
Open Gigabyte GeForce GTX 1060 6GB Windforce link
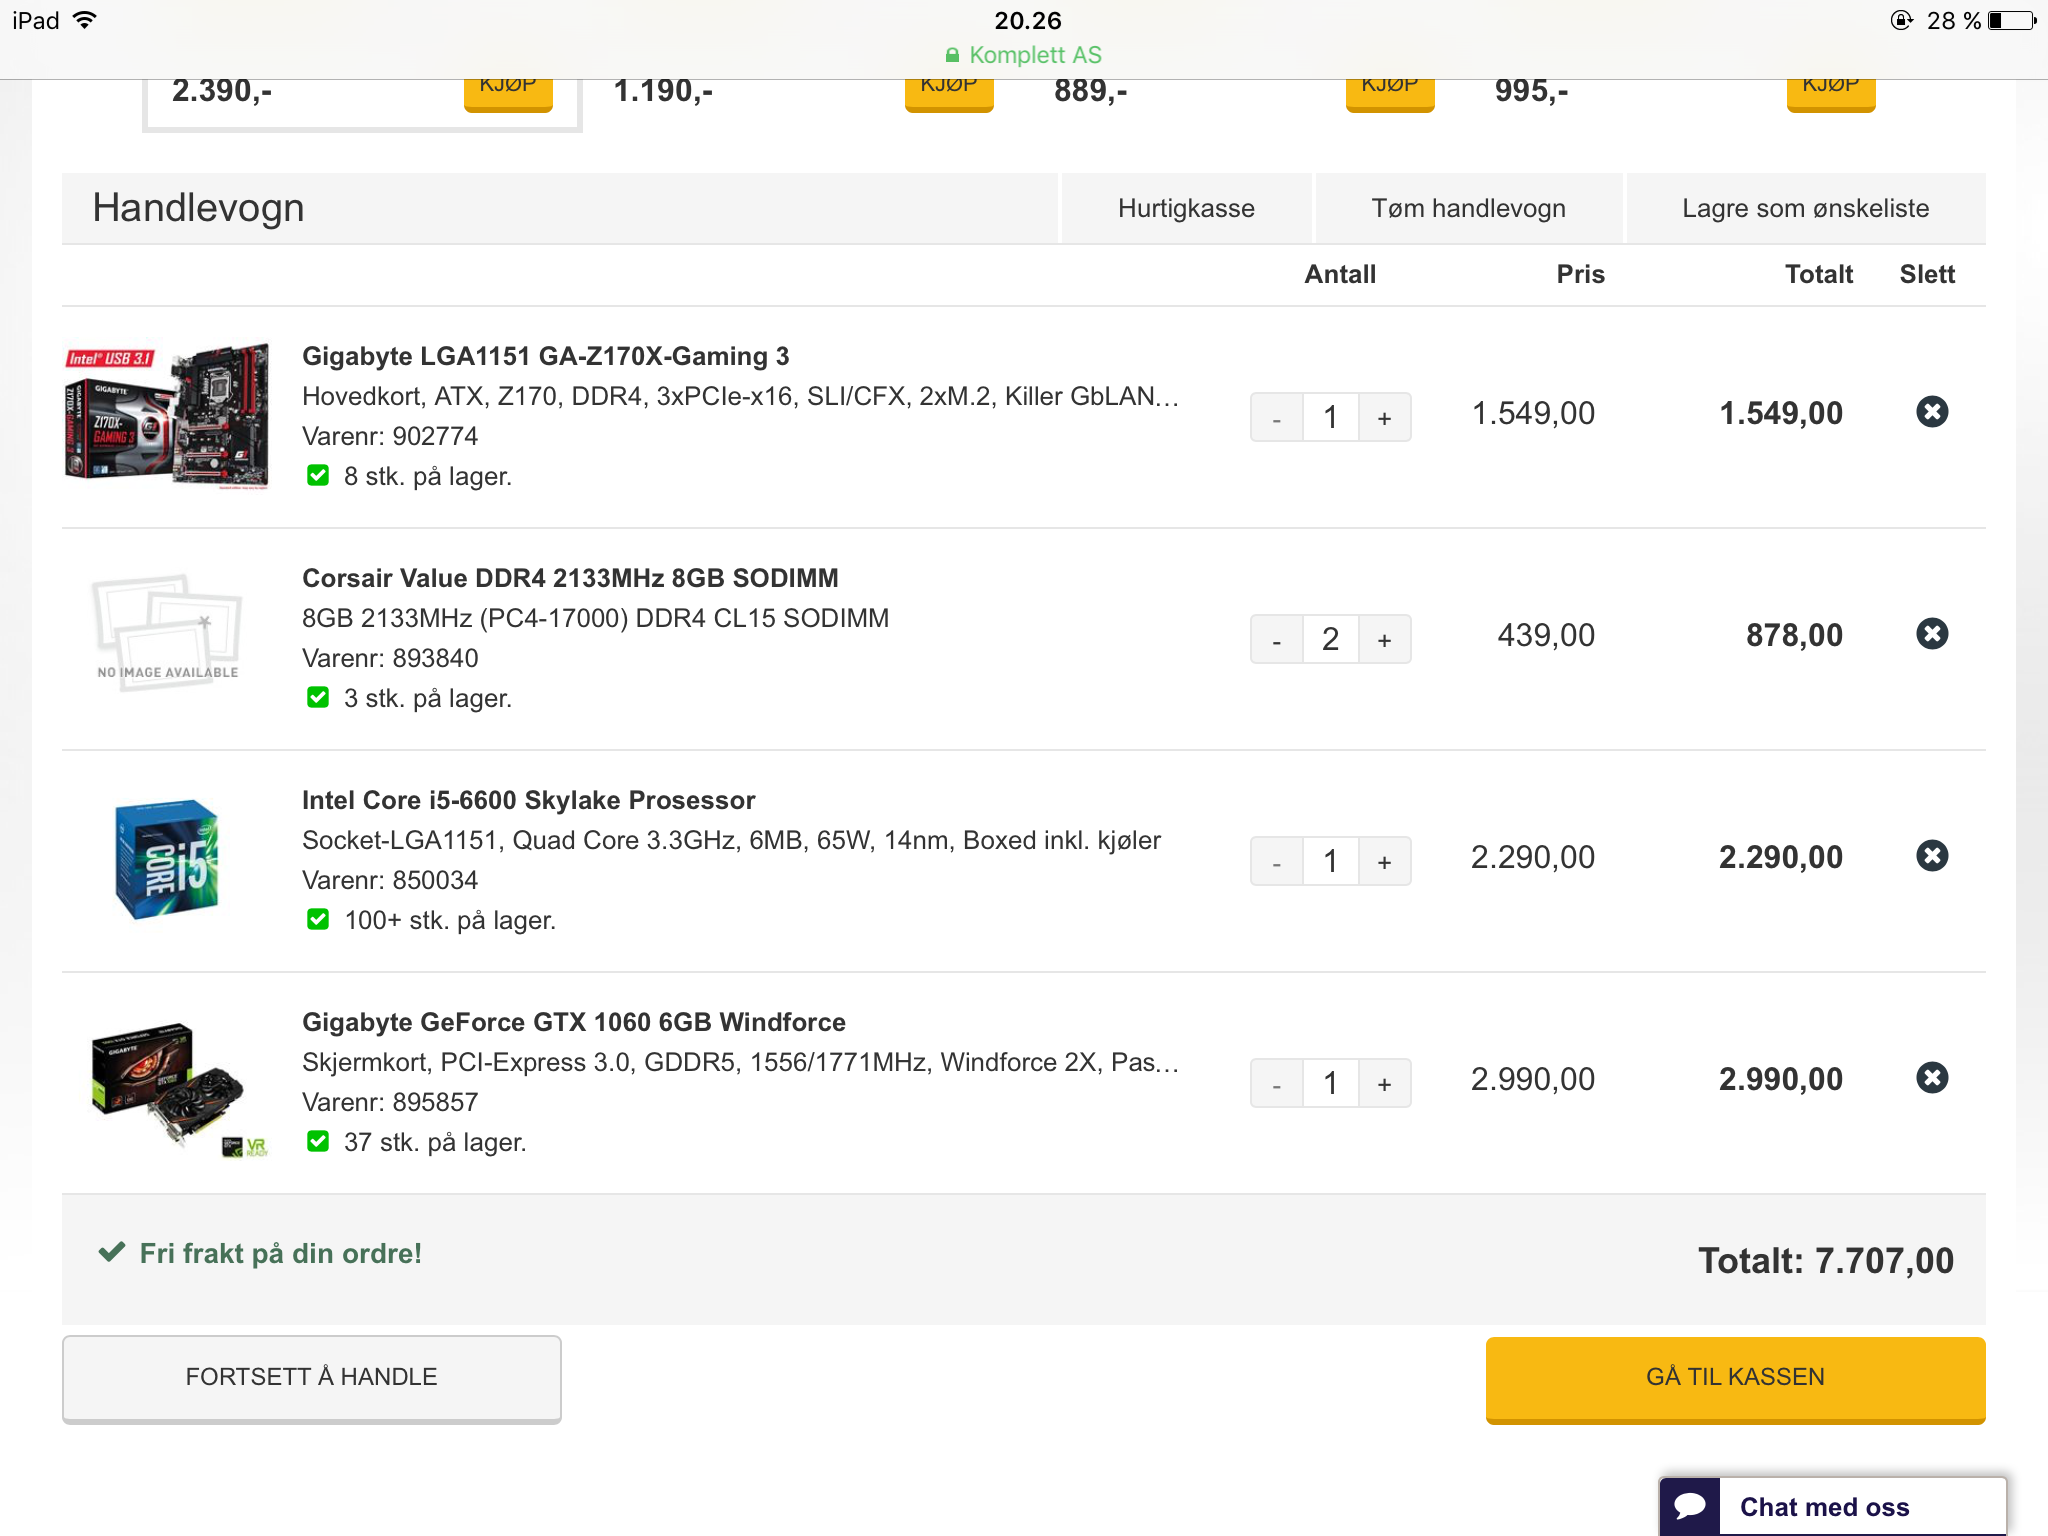(574, 1022)
